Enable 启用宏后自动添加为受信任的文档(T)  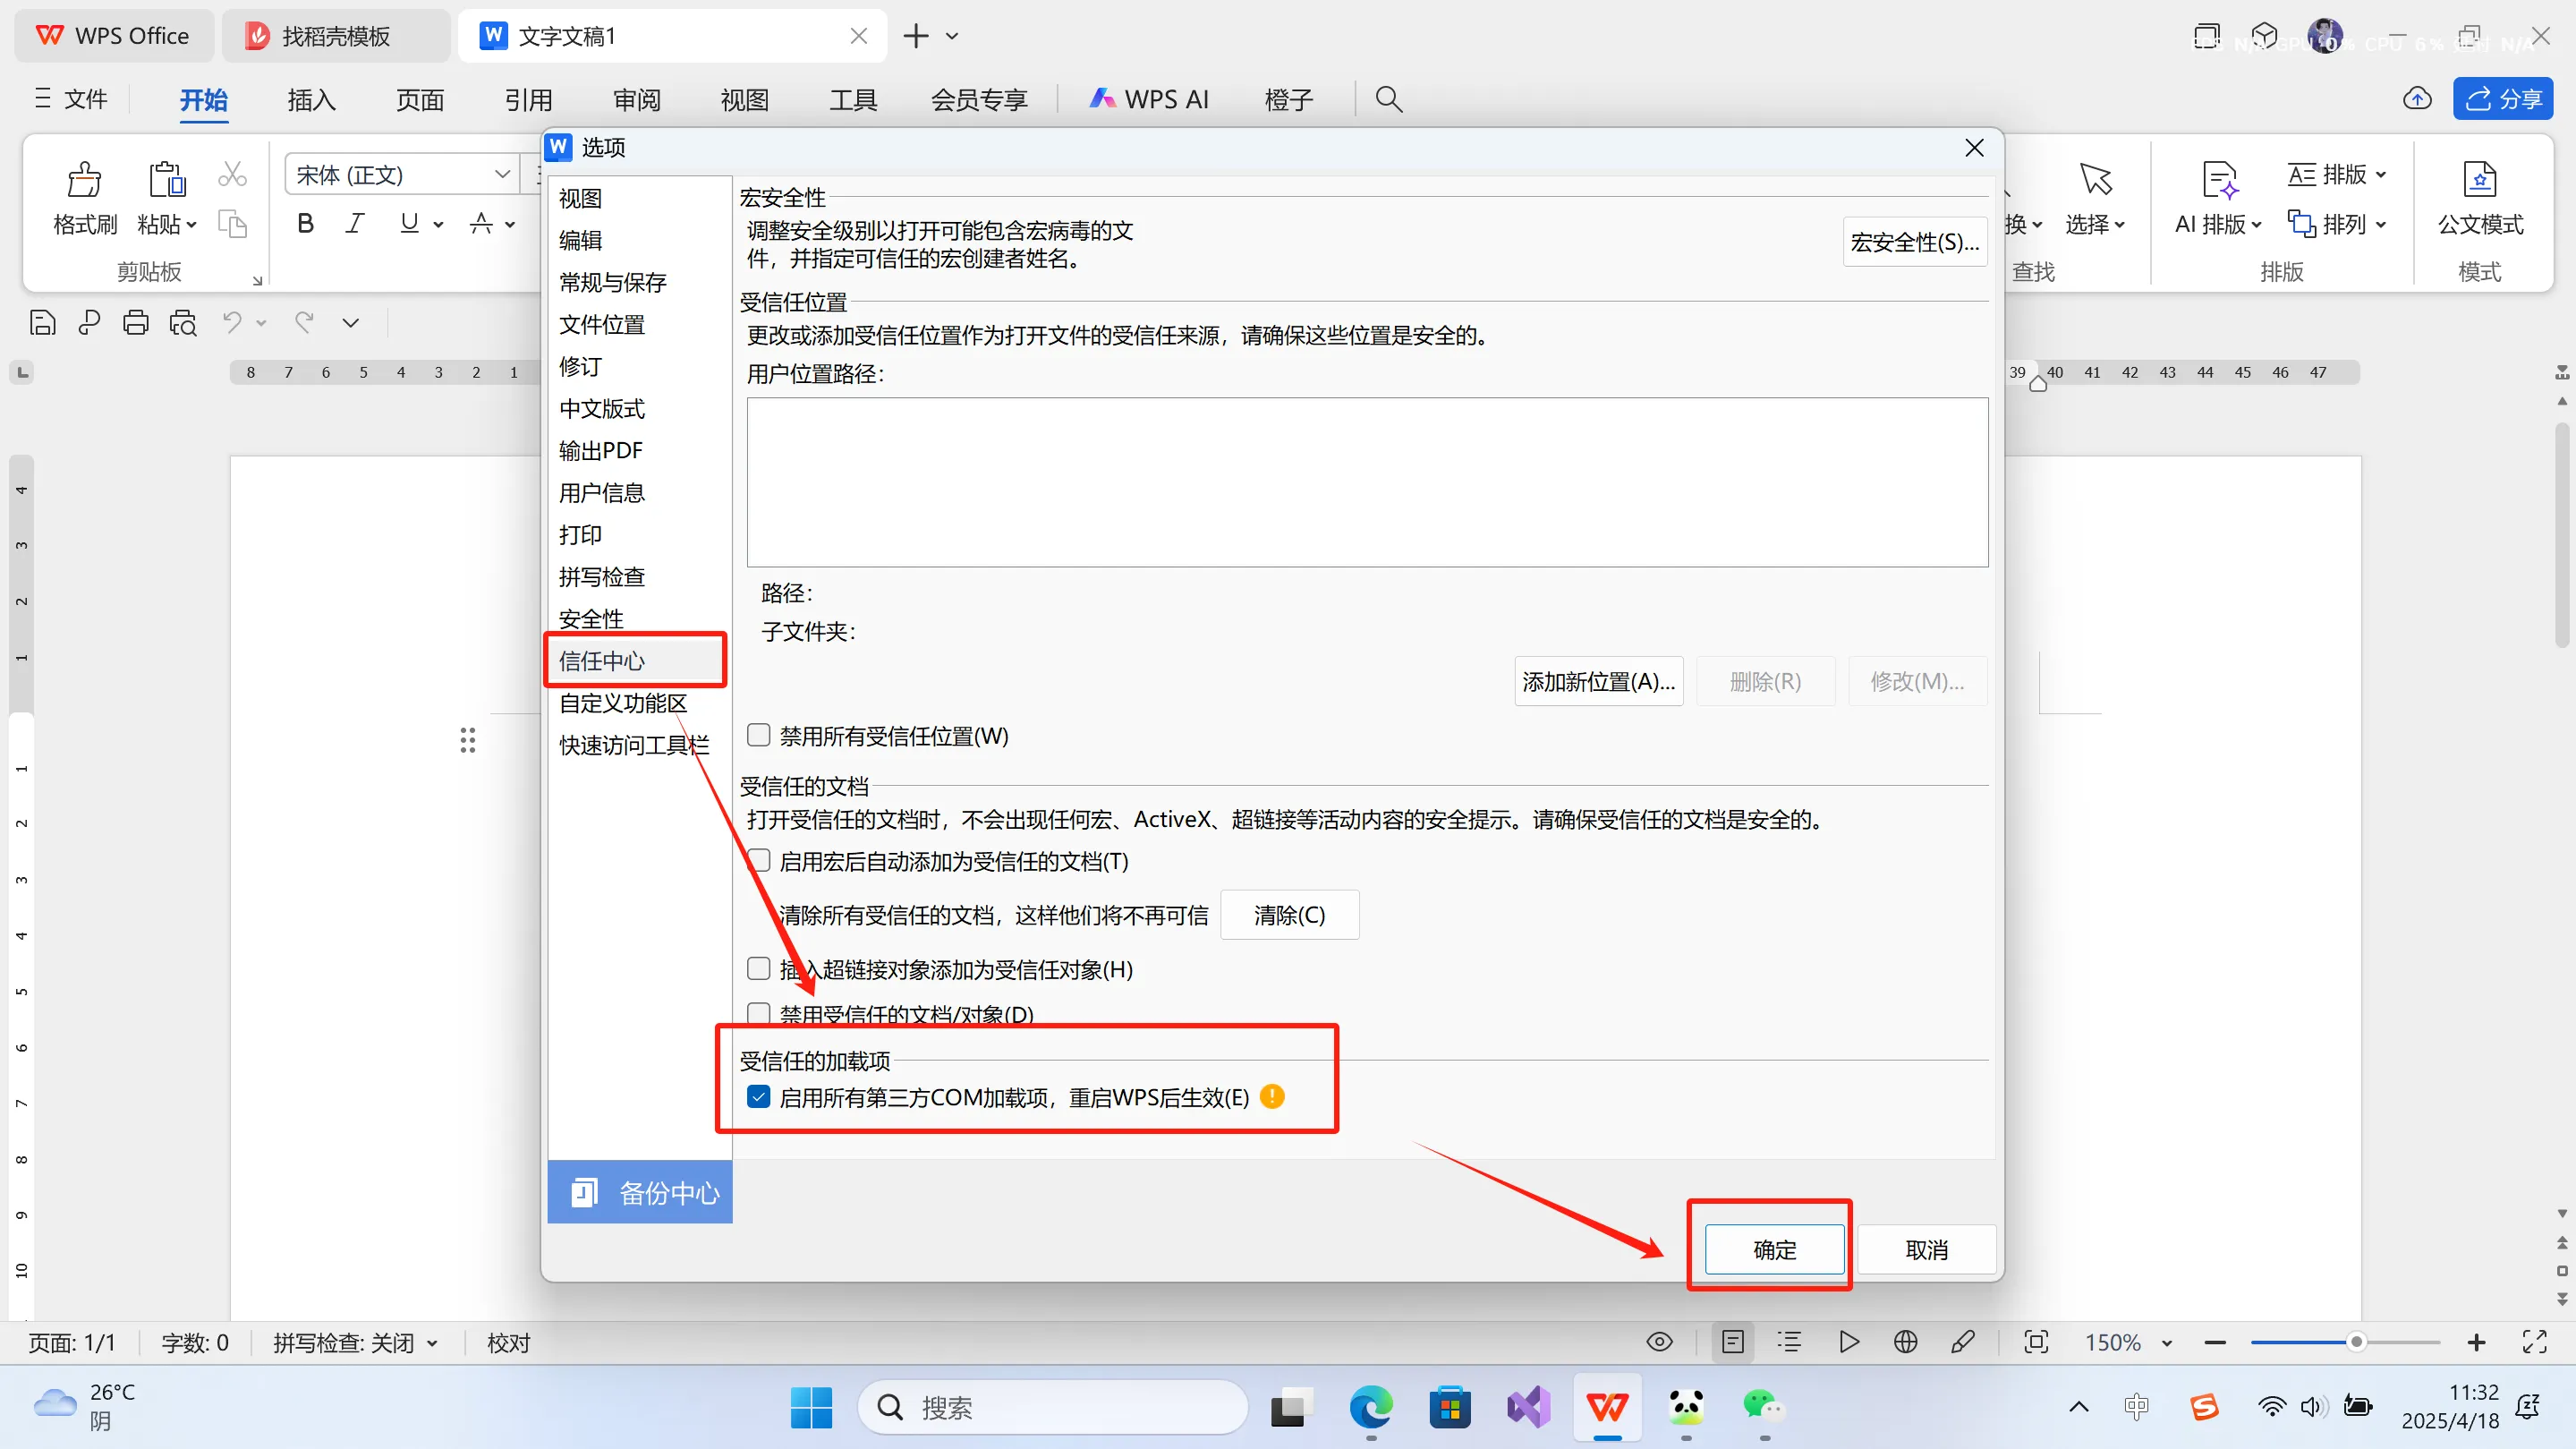[x=758, y=860]
